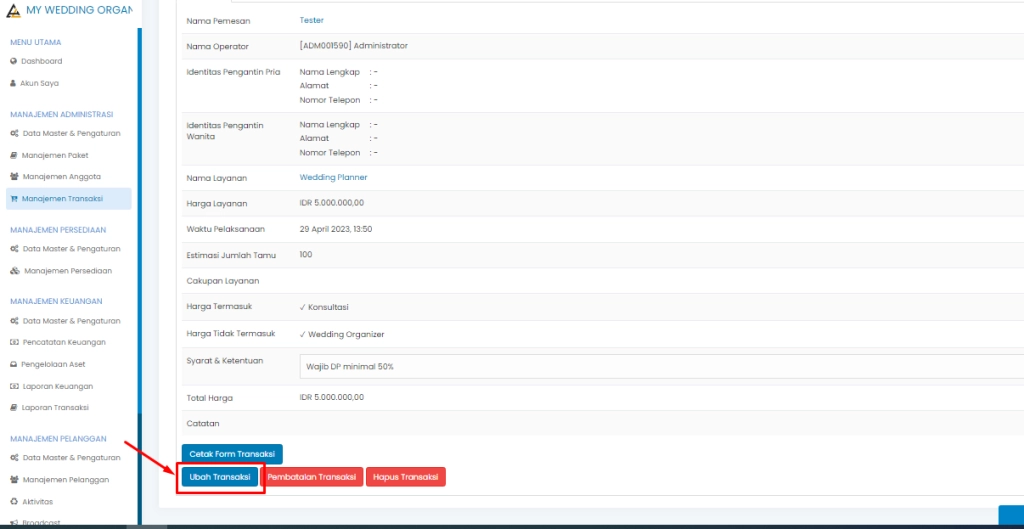The width and height of the screenshot is (1024, 529).
Task: Click the Manajemen Transaksi cart icon
Action: point(14,199)
